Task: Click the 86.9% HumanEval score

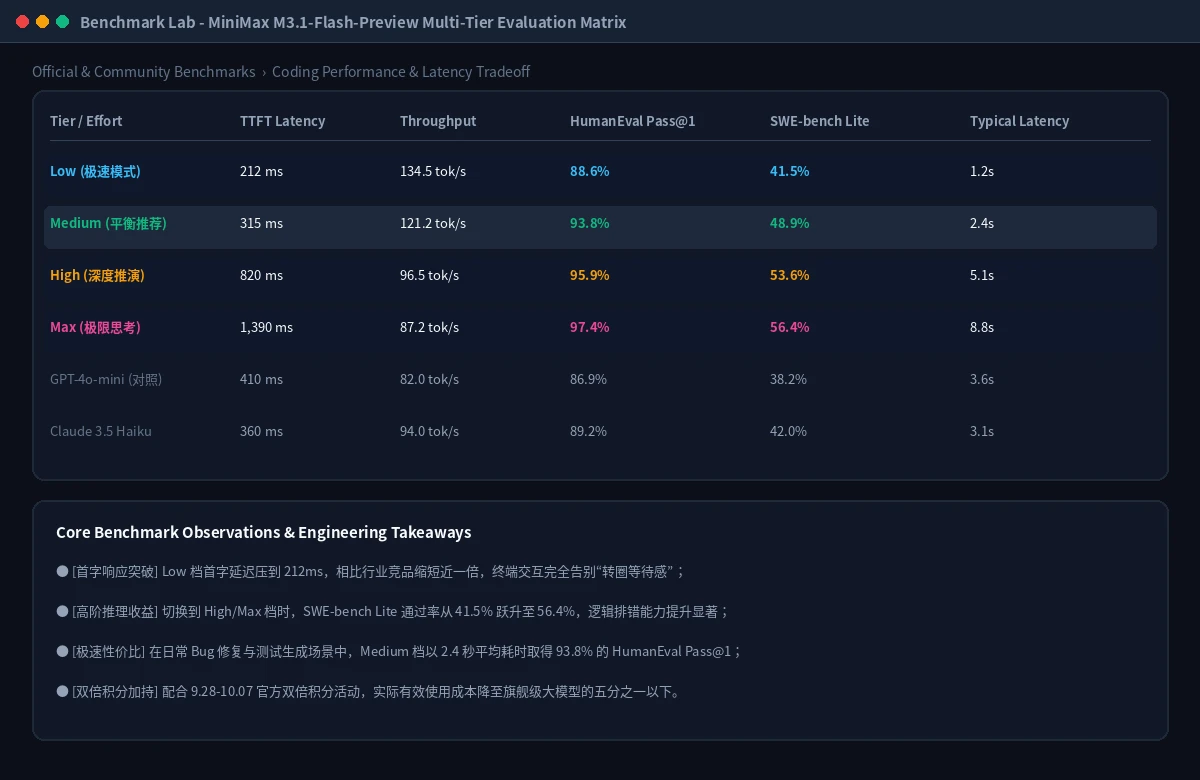Action: tap(588, 379)
